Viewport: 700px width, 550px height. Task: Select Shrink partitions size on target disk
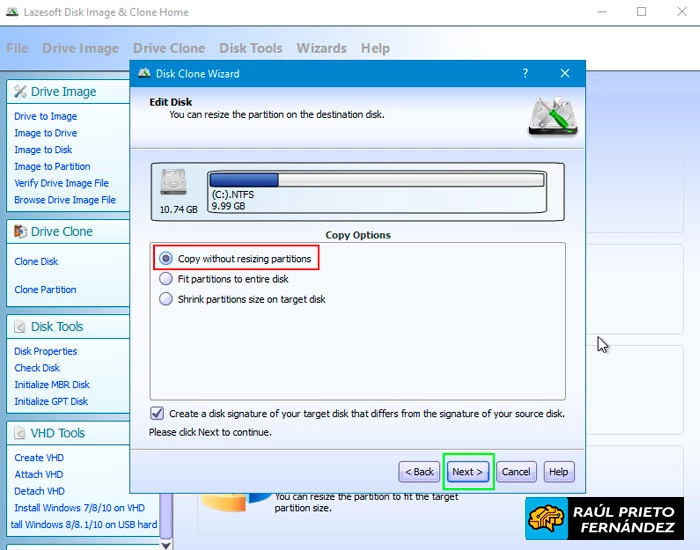[166, 299]
